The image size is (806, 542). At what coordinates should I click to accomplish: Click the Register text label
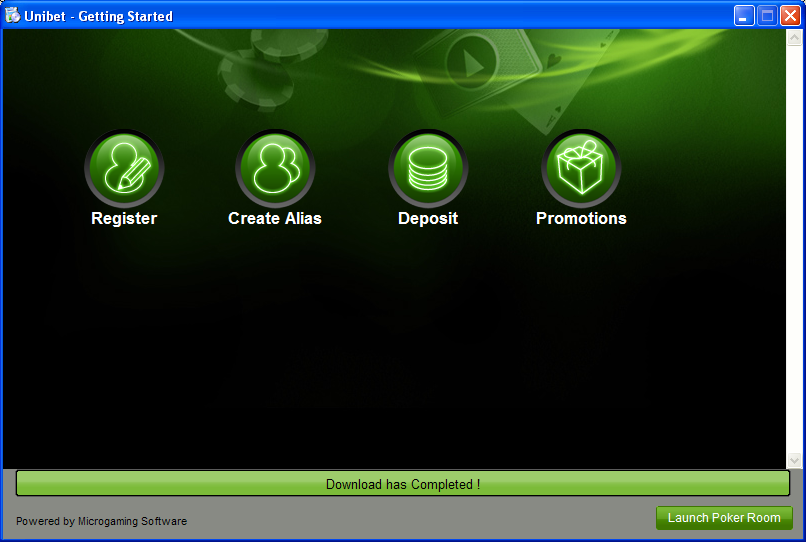pos(124,219)
